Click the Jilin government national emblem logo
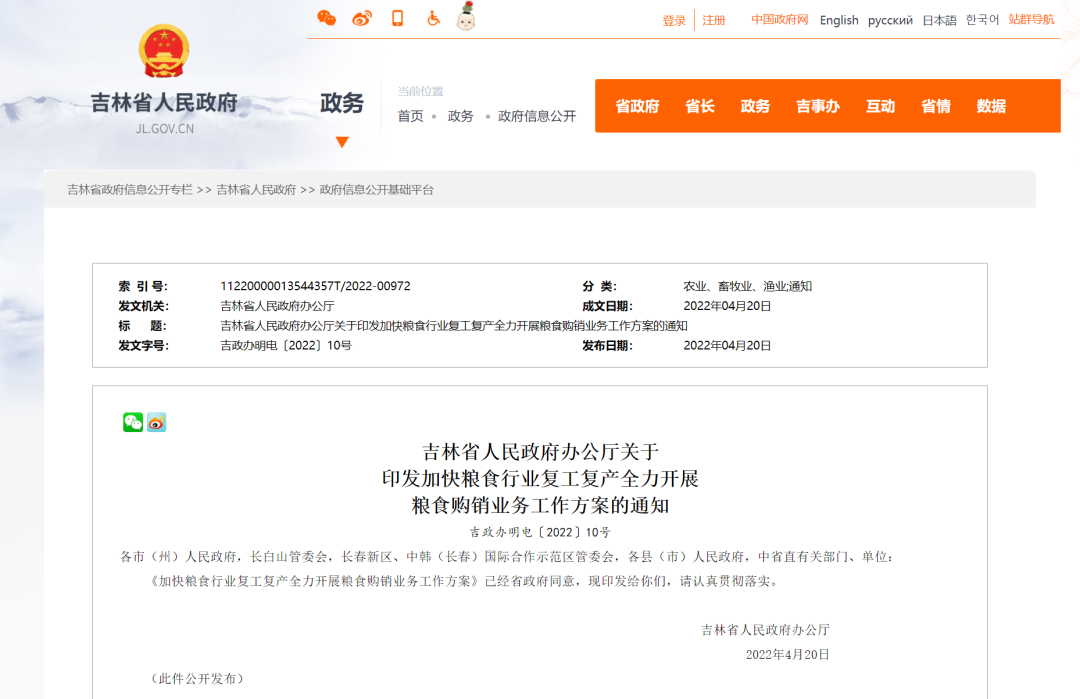Image resolution: width=1080 pixels, height=699 pixels. point(164,52)
